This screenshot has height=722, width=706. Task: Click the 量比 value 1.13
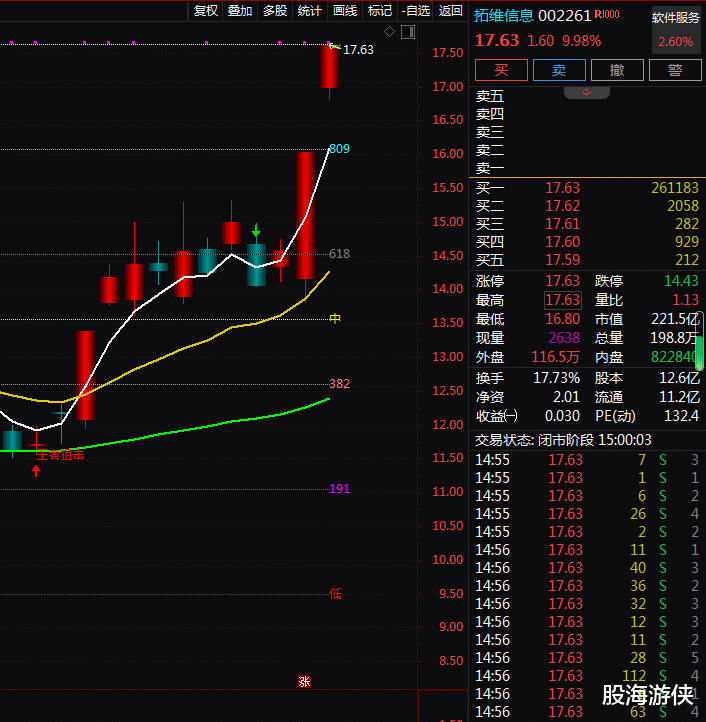685,300
